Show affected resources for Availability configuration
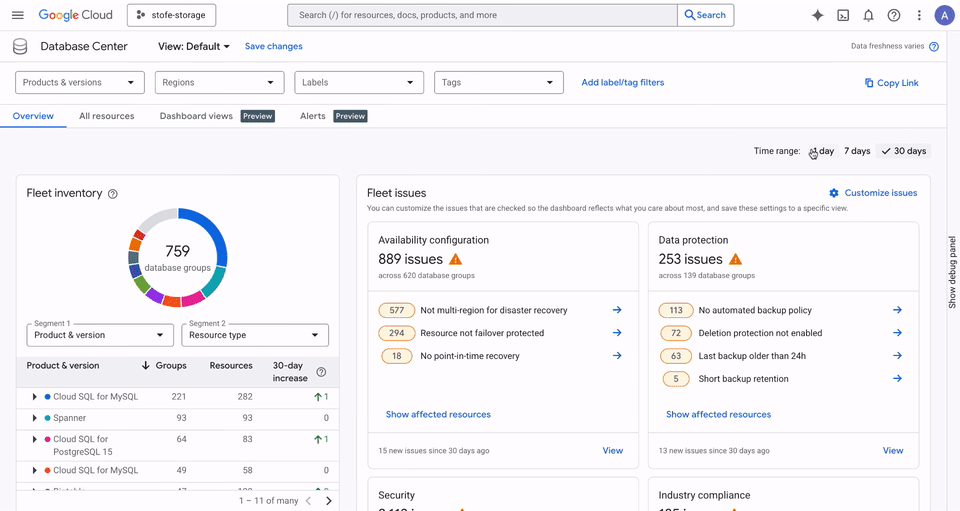This screenshot has height=511, width=960. pyautogui.click(x=438, y=414)
